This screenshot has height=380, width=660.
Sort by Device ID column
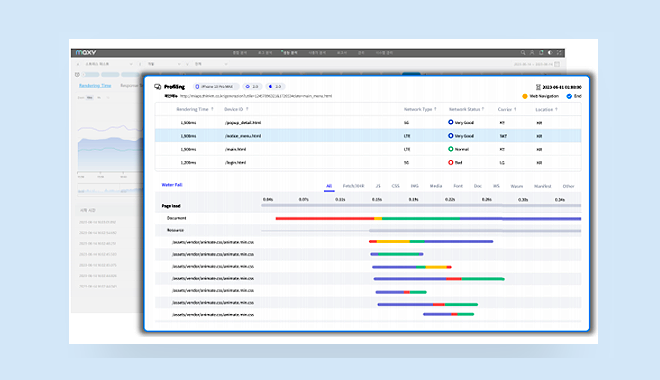[236, 109]
